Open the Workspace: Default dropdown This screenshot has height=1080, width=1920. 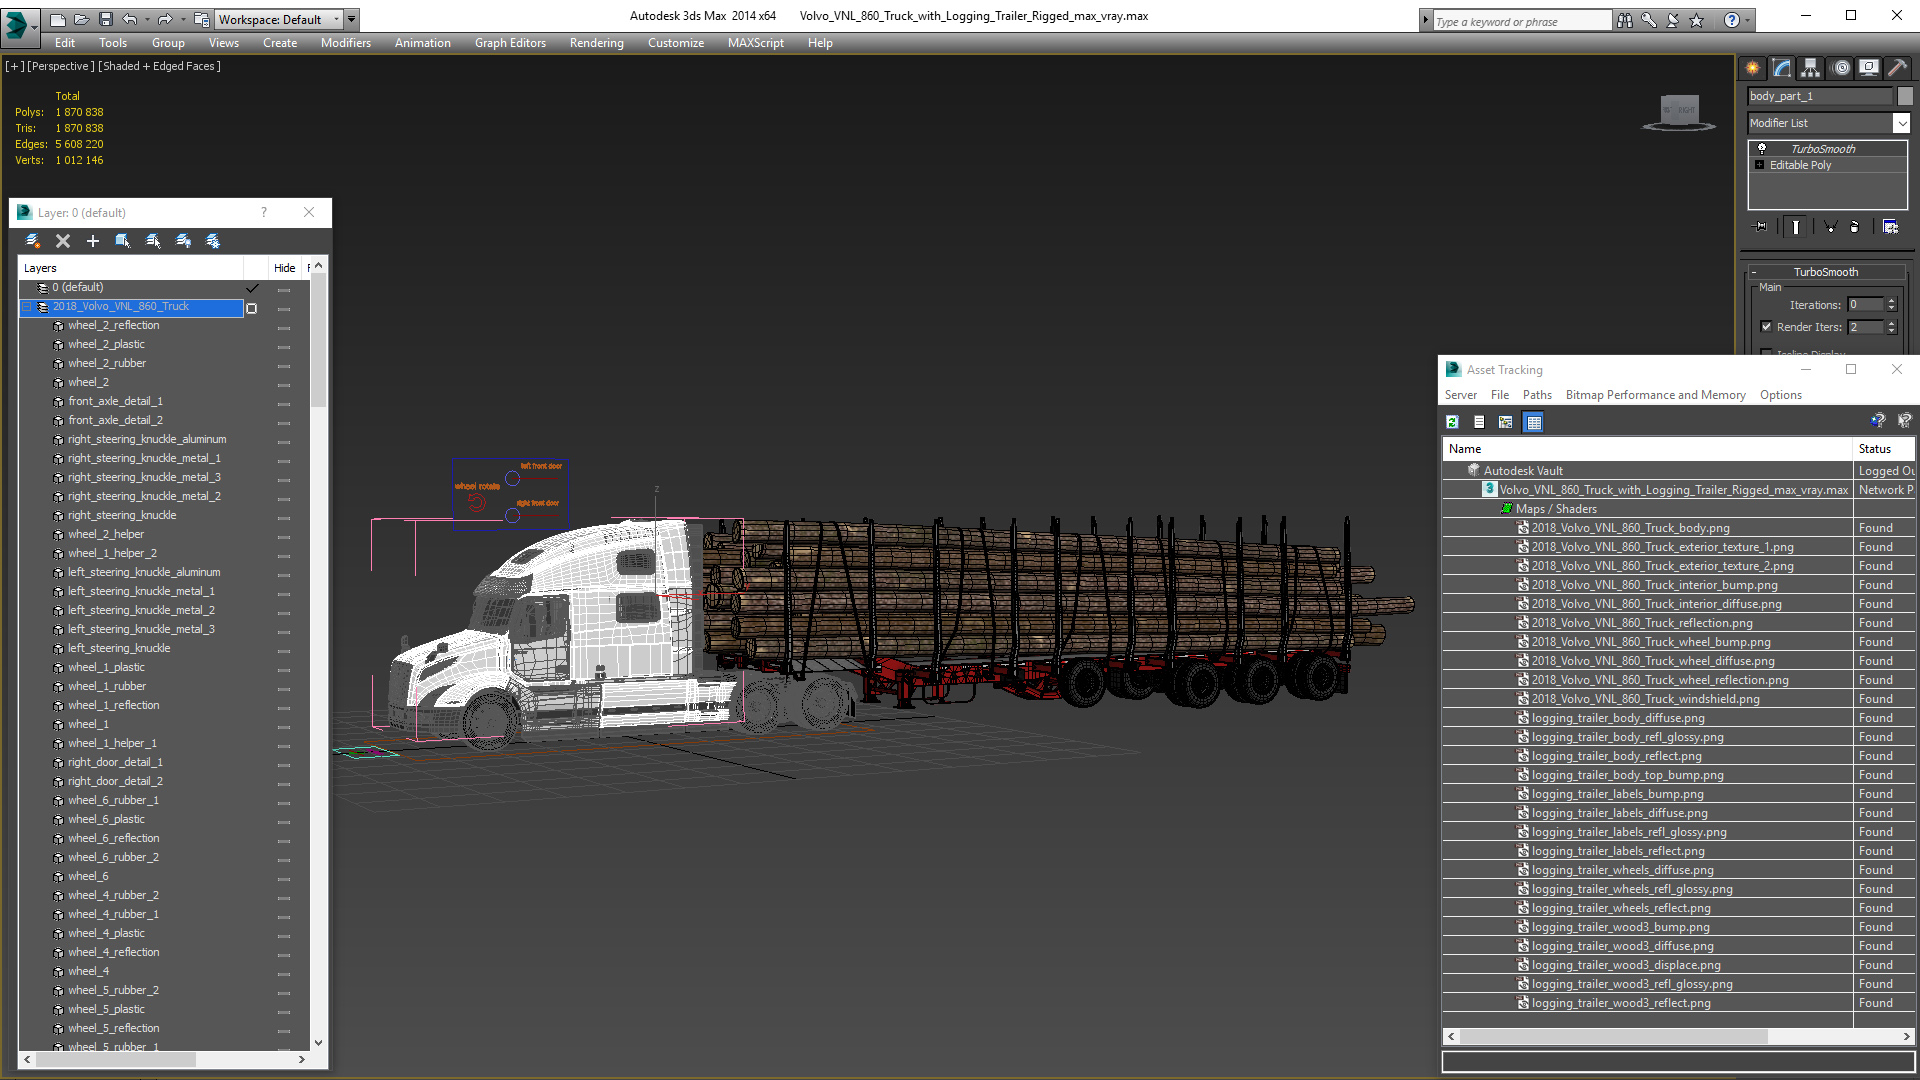click(x=280, y=19)
